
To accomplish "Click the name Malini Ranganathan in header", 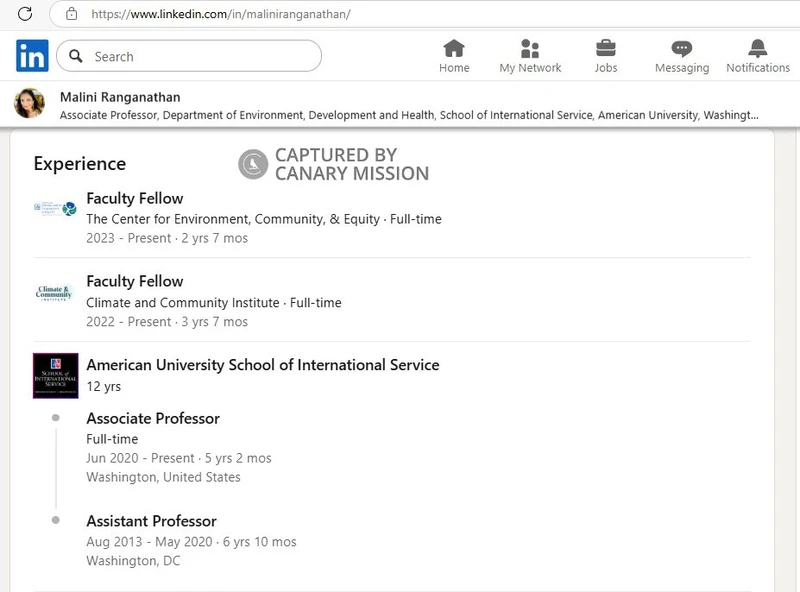I will click(x=120, y=97).
